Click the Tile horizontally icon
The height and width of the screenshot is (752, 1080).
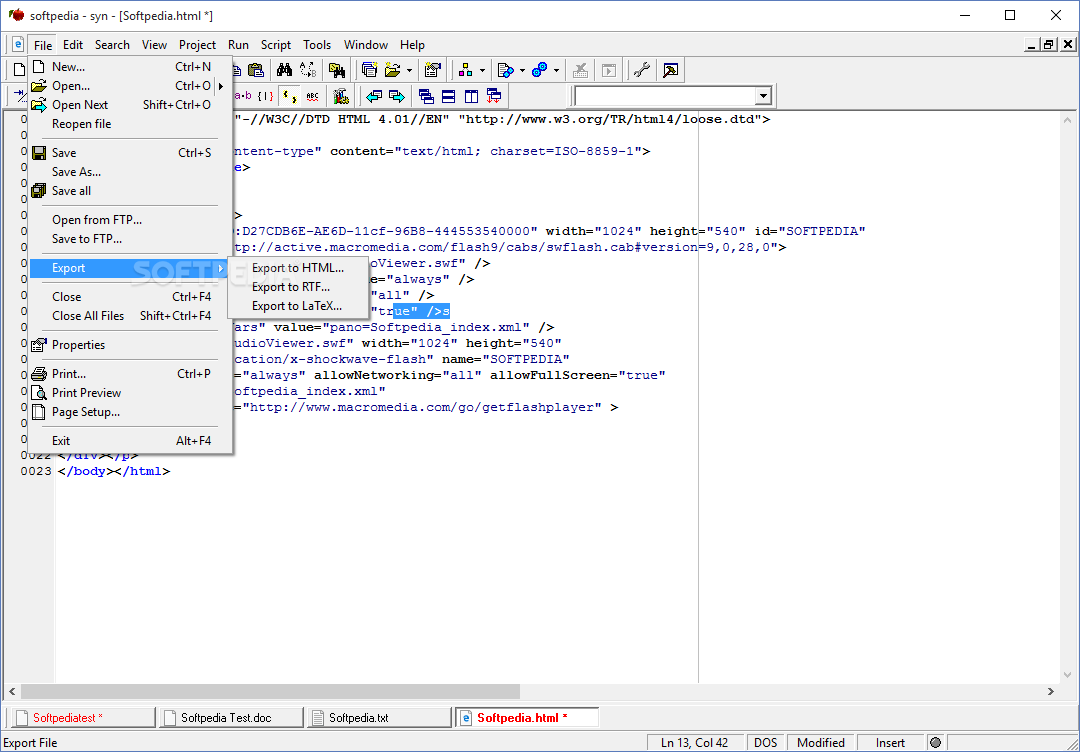click(x=448, y=96)
